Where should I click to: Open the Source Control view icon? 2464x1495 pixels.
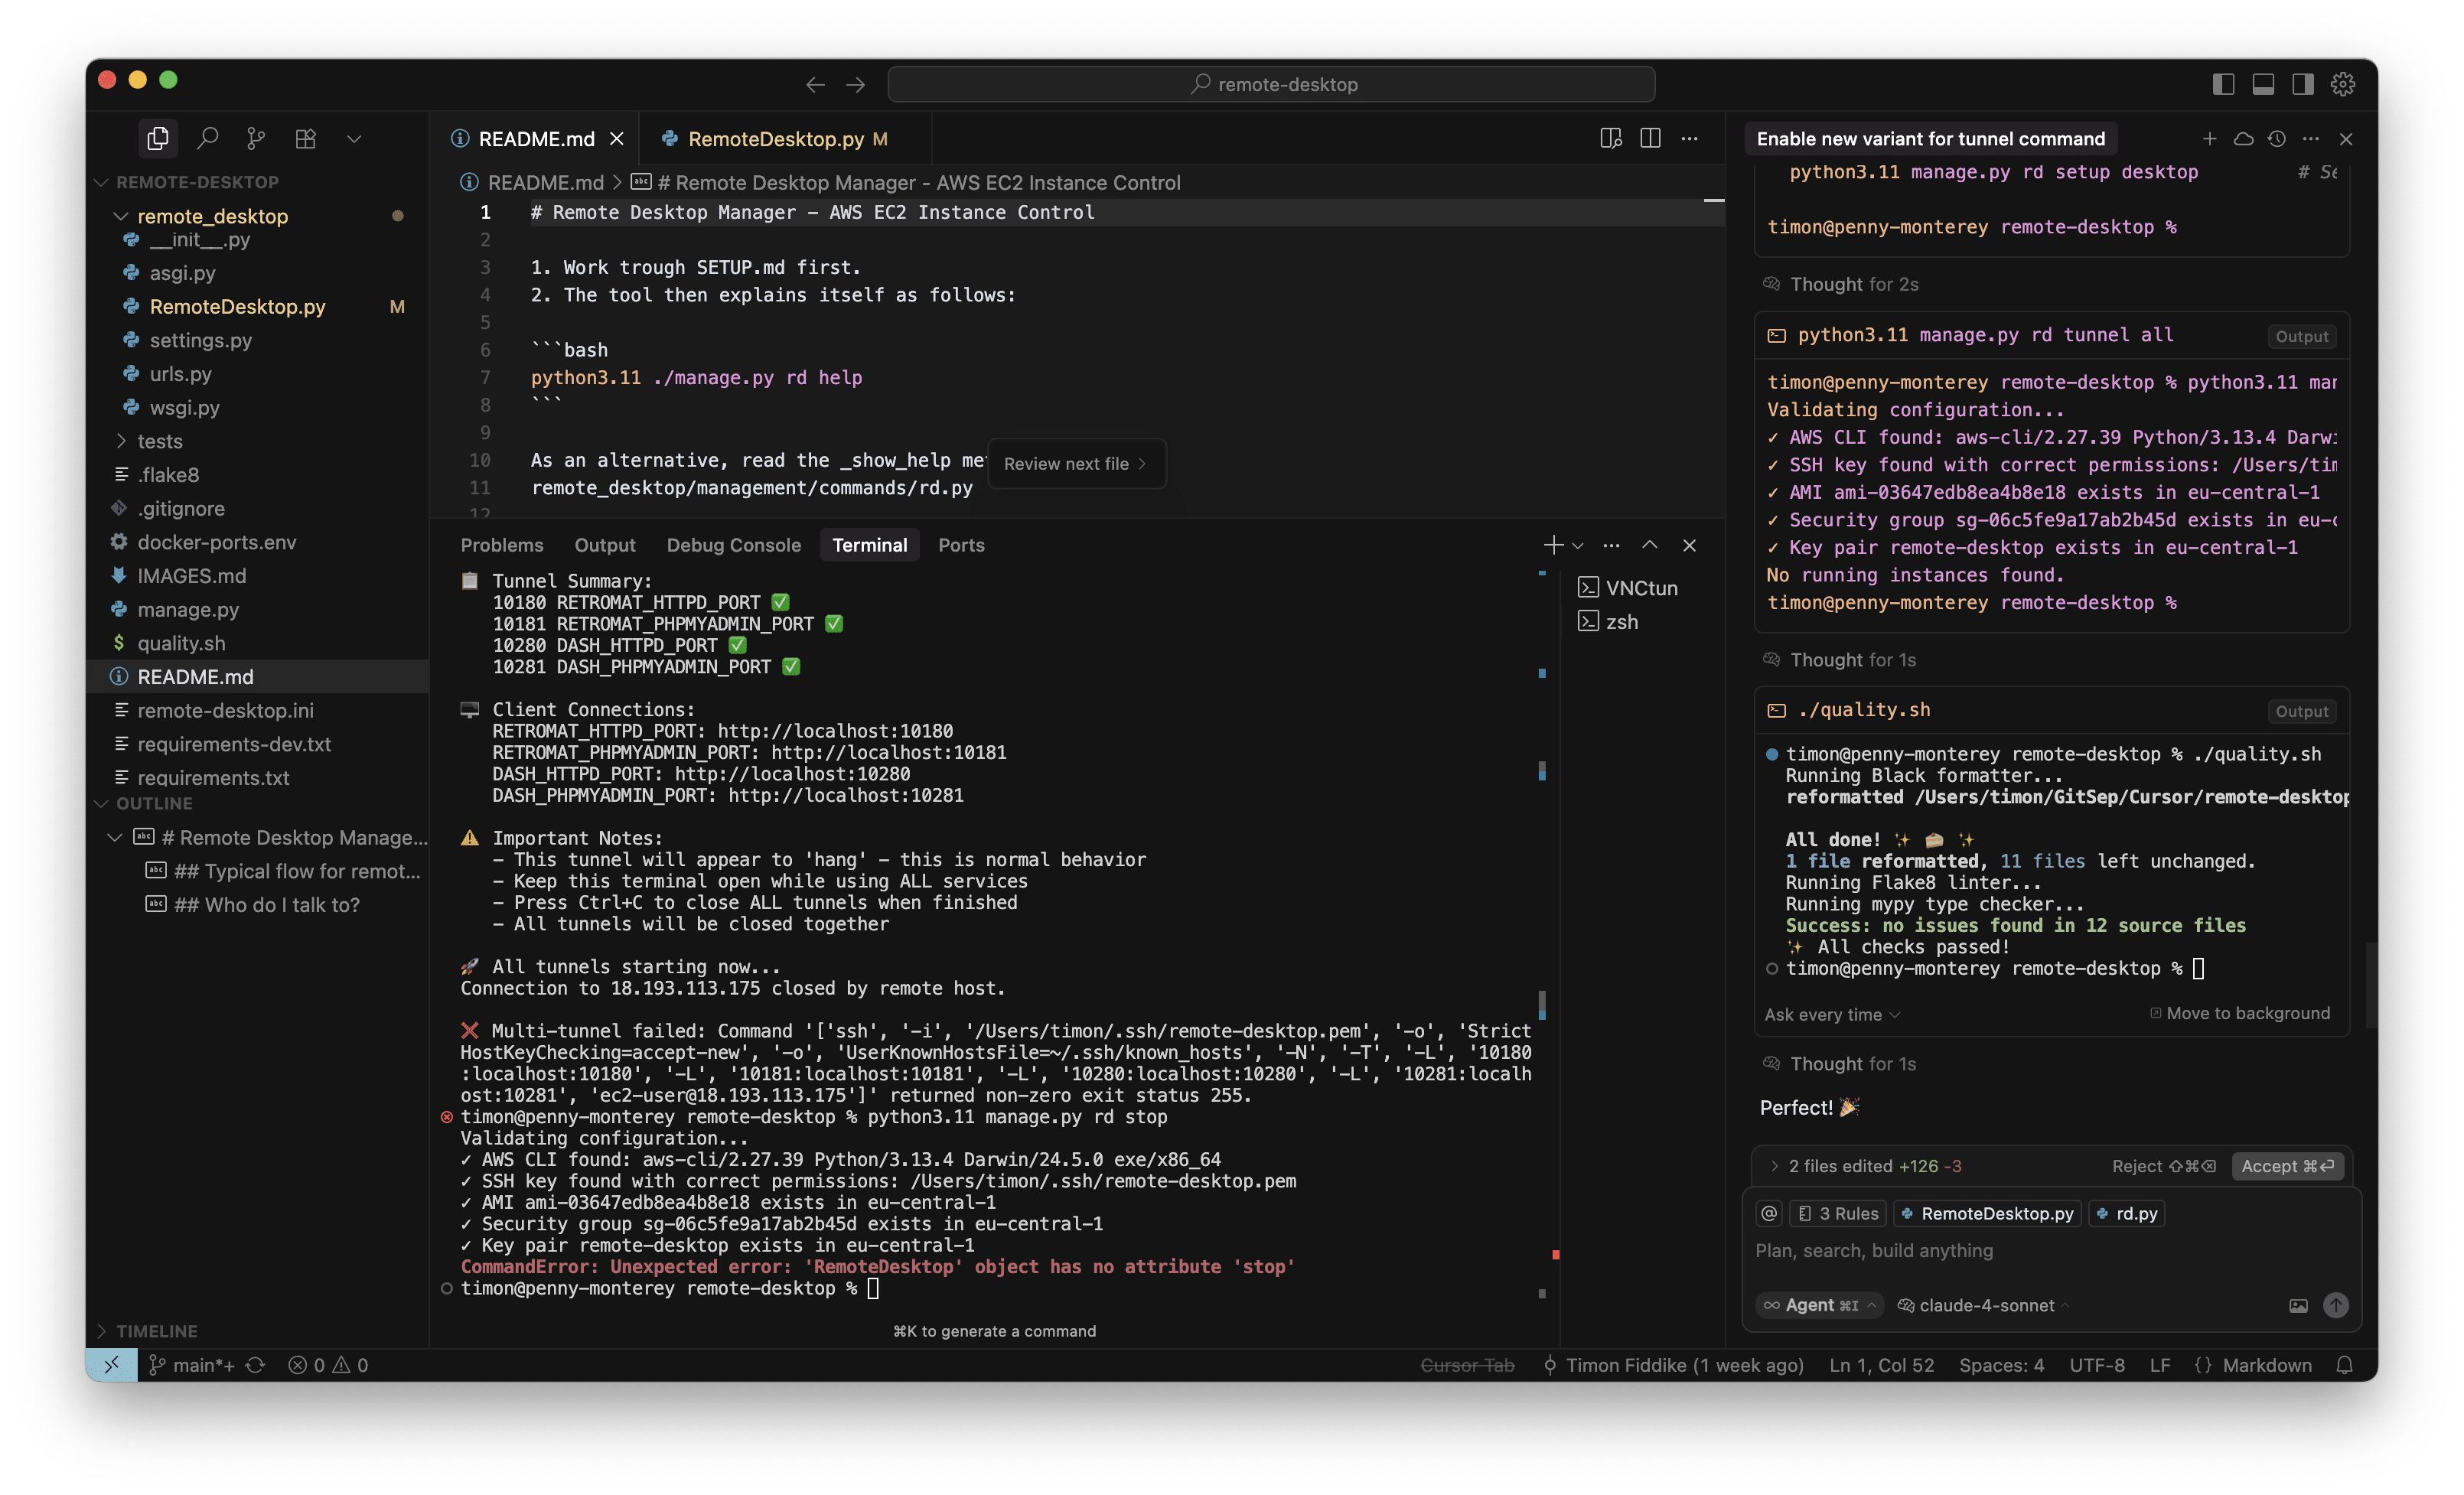pos(256,138)
